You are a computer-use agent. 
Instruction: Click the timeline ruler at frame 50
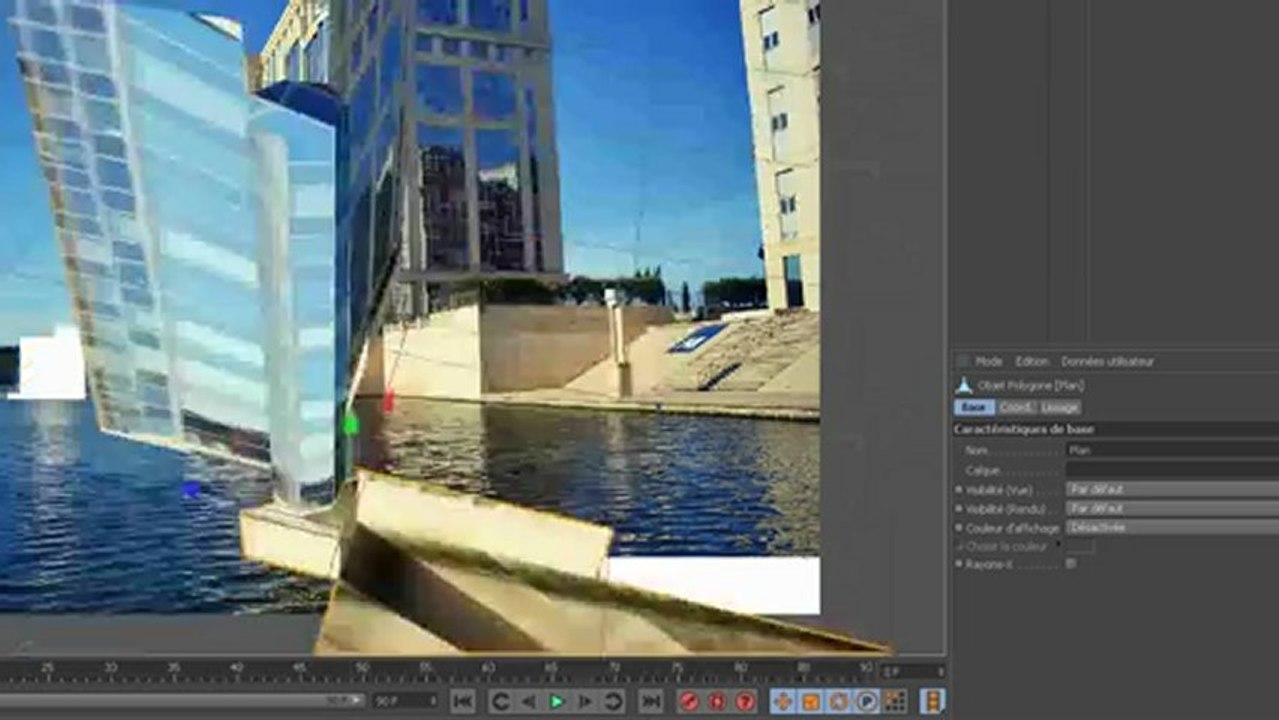[362, 669]
